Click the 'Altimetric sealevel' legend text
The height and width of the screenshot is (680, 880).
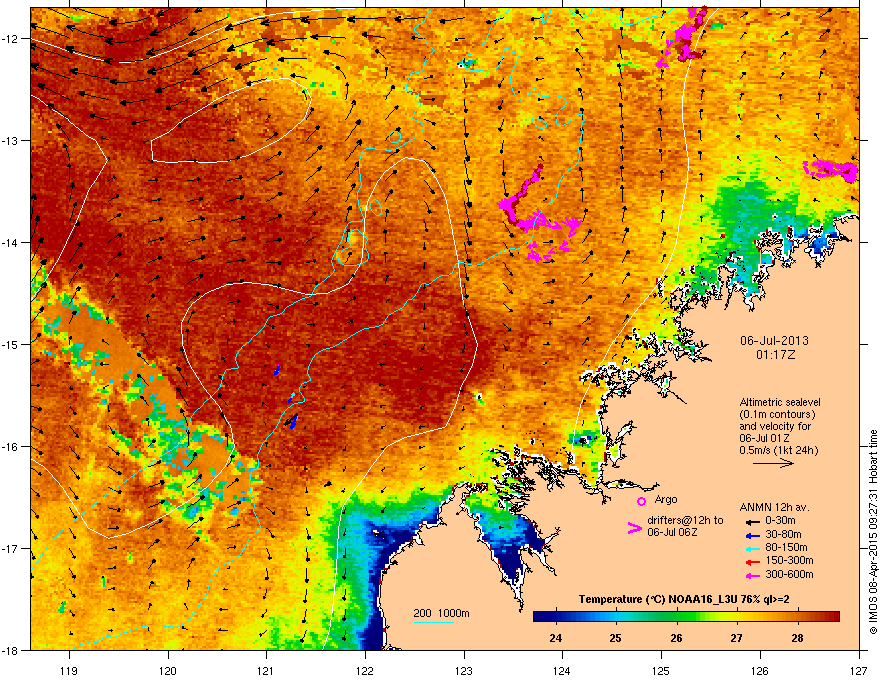tap(780, 402)
